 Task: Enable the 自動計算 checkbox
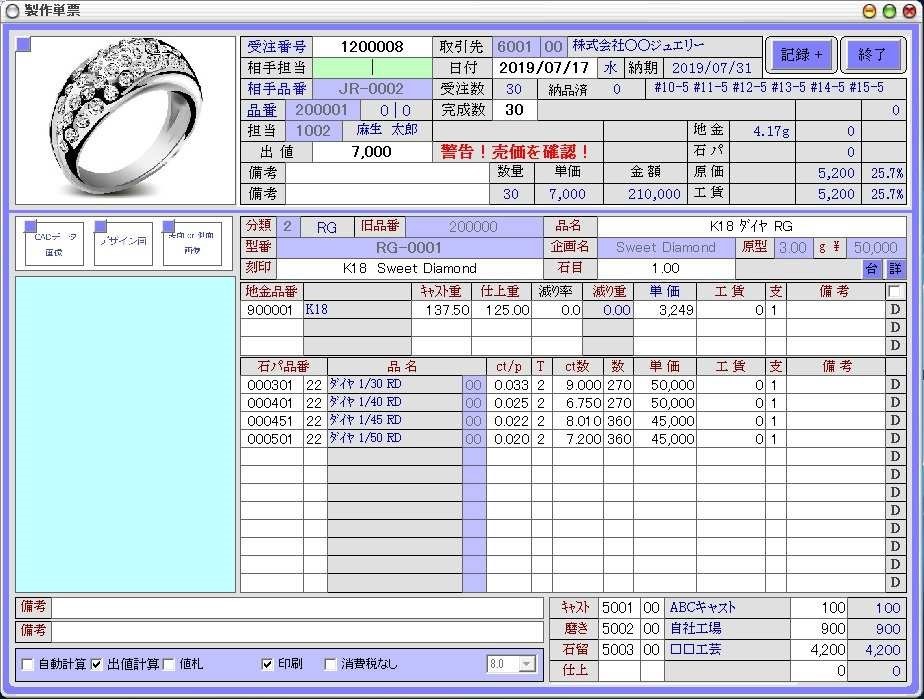click(x=28, y=664)
